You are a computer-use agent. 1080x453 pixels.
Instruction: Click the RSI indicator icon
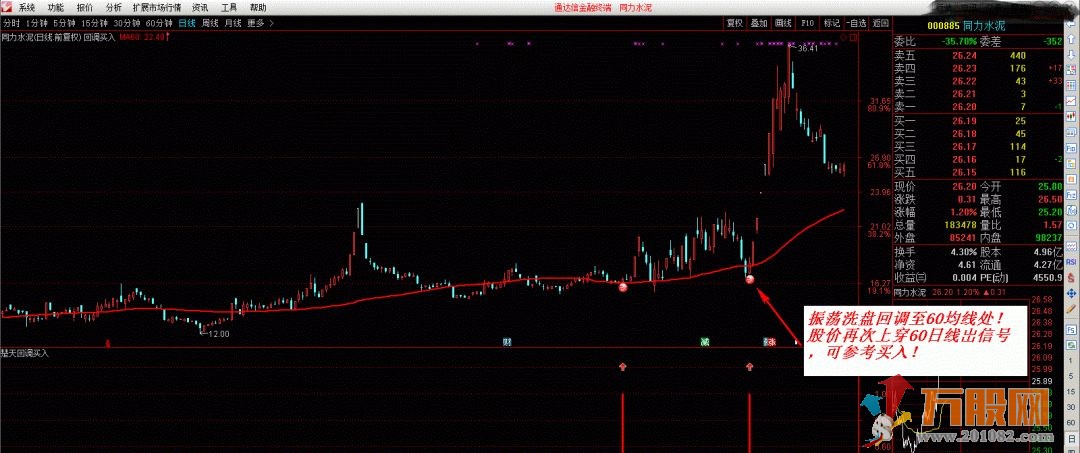[1071, 262]
